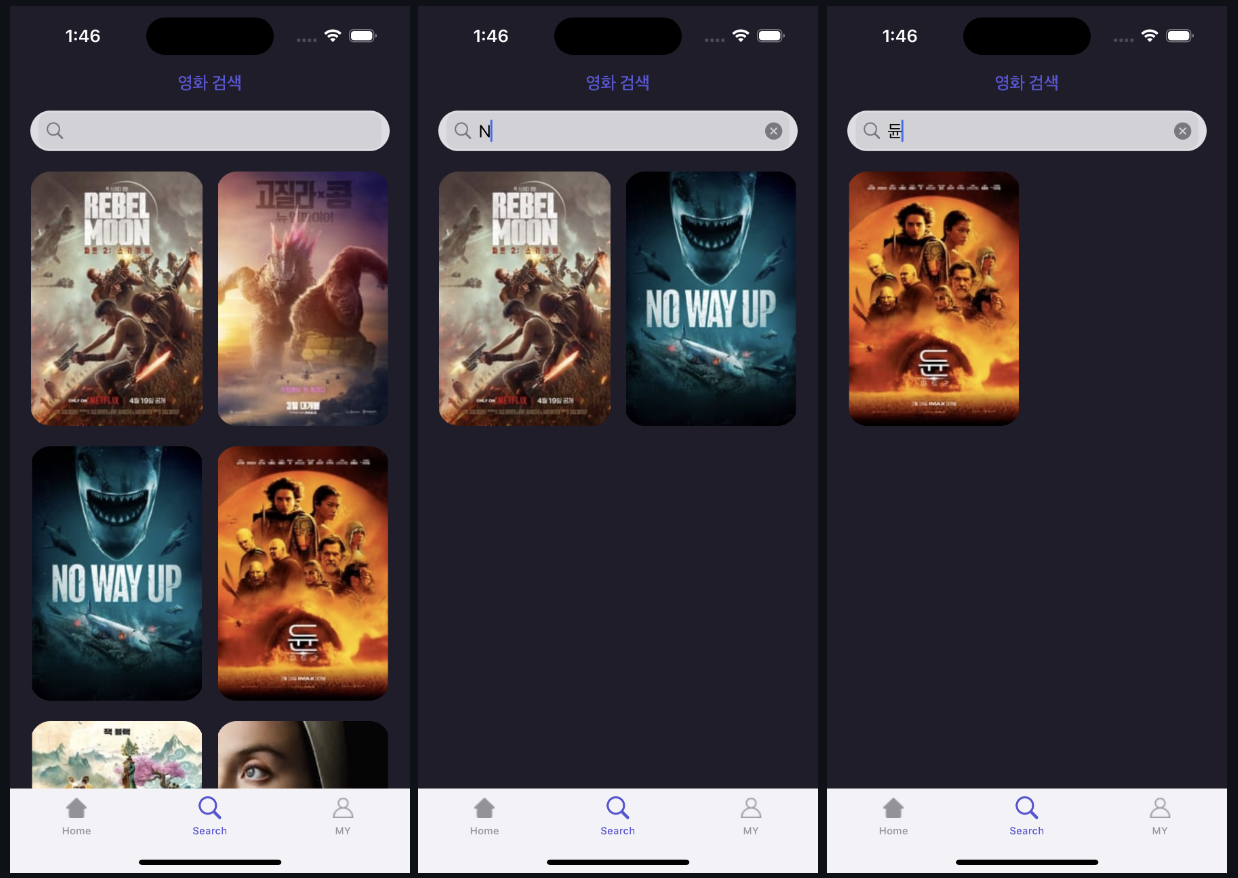Click '영화 검색' title on the middle screen
Screen dimensions: 1238x878
point(618,82)
